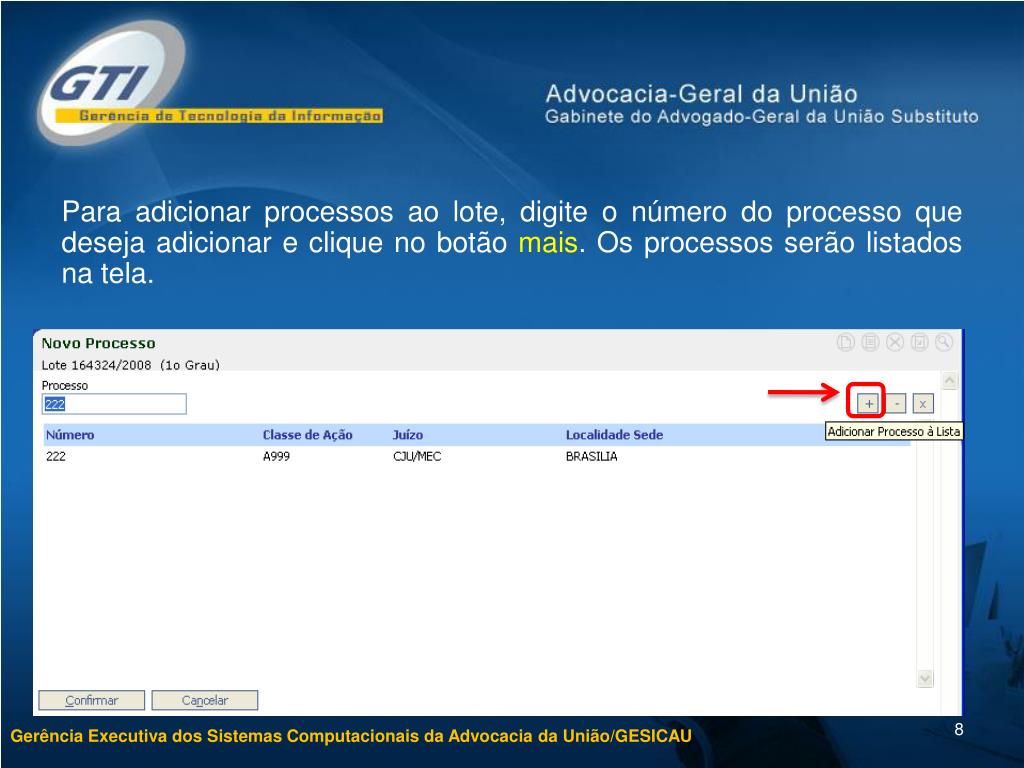Click the scroll down arrow of list
Screen dimensions: 1024x768
(x=925, y=679)
